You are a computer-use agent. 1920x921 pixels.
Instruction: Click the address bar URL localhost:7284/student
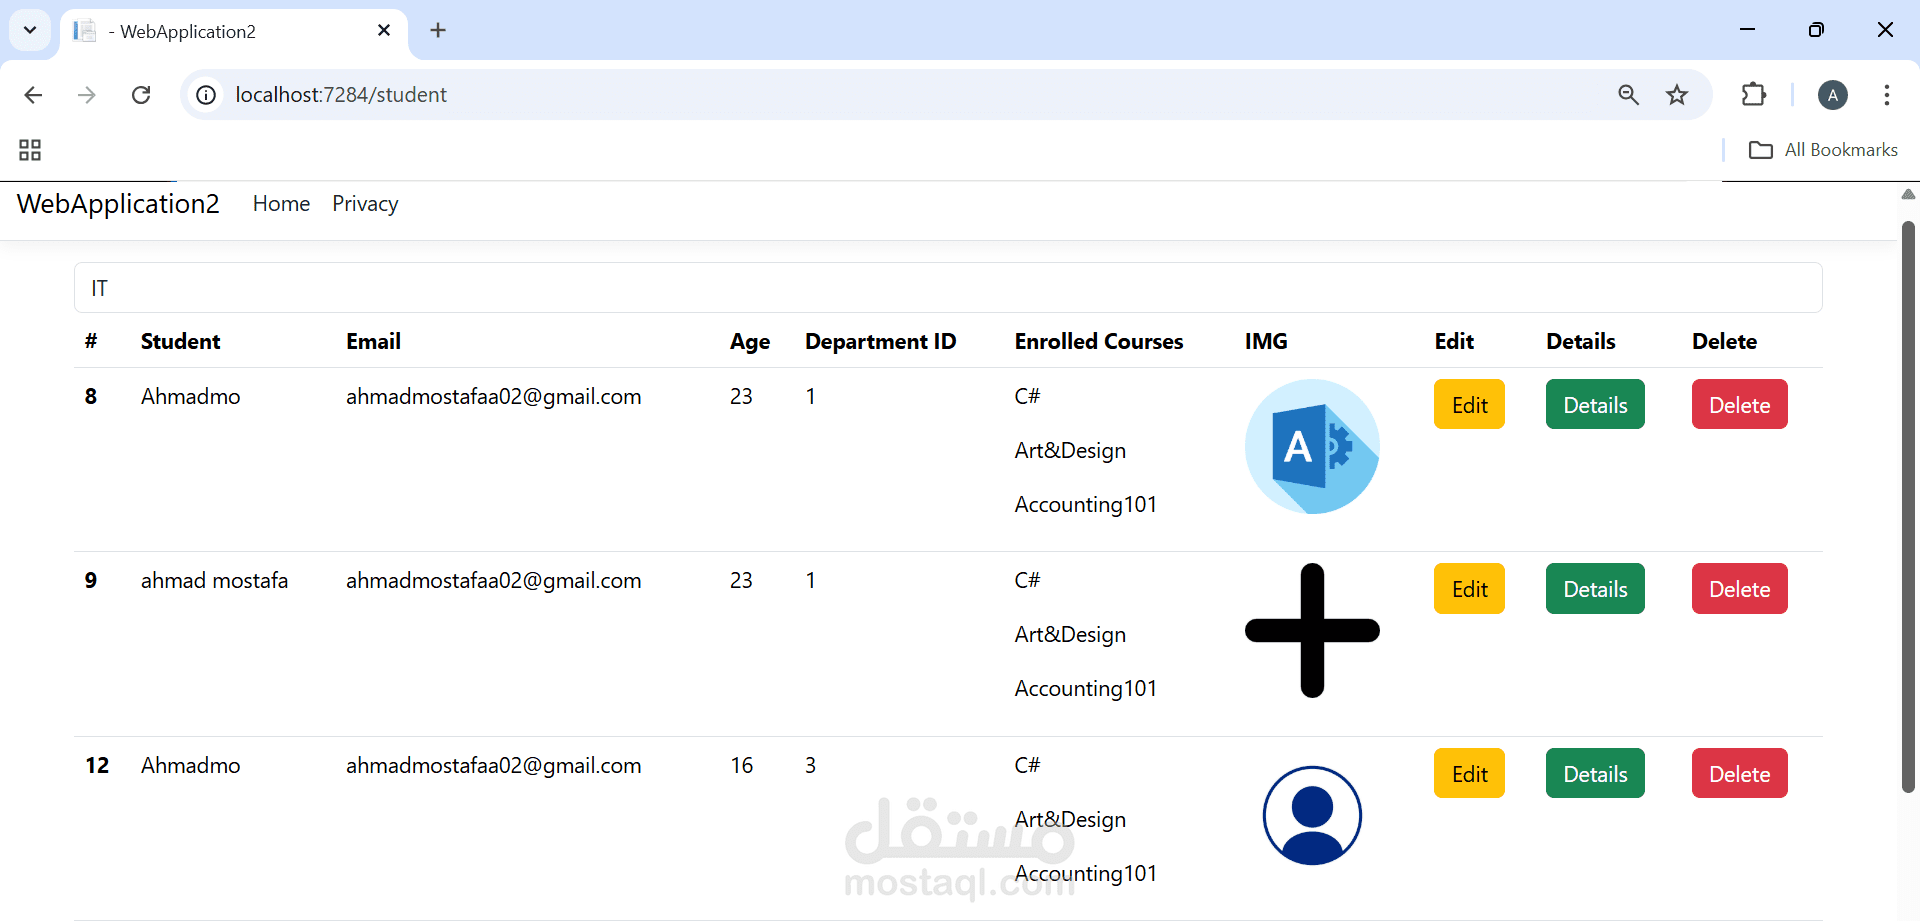click(341, 95)
